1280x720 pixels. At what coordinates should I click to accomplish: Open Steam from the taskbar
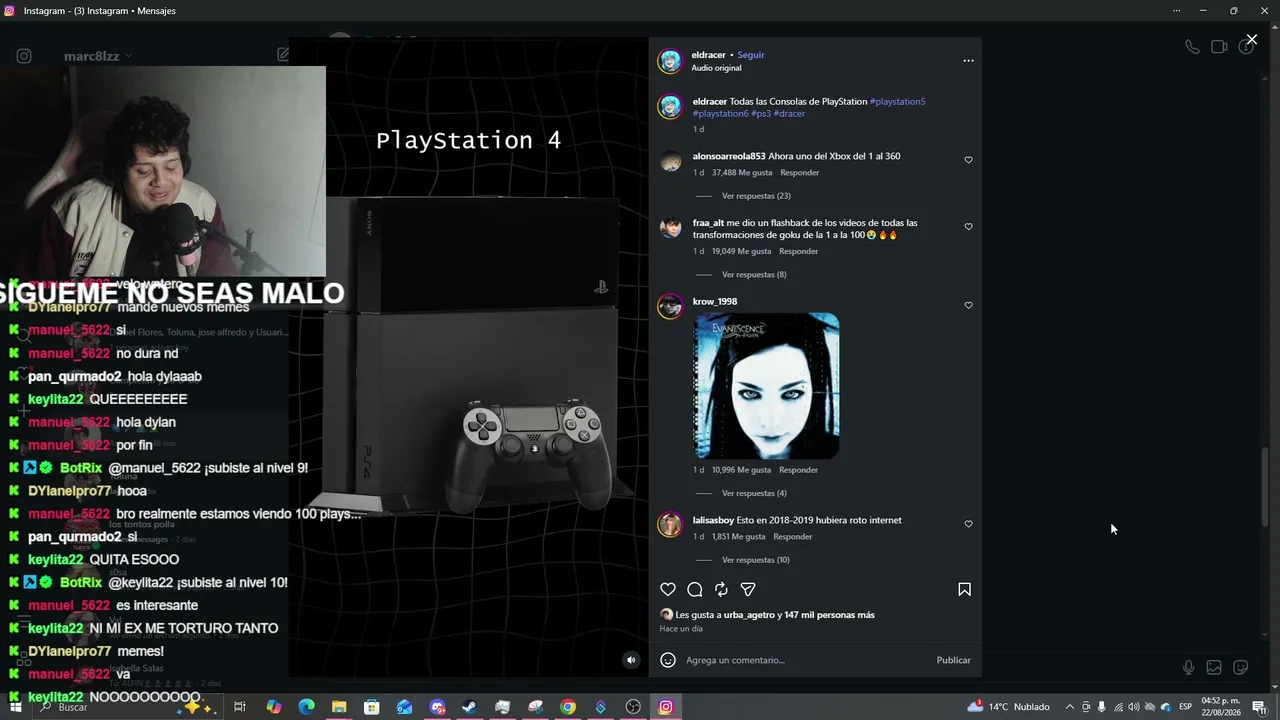469,707
